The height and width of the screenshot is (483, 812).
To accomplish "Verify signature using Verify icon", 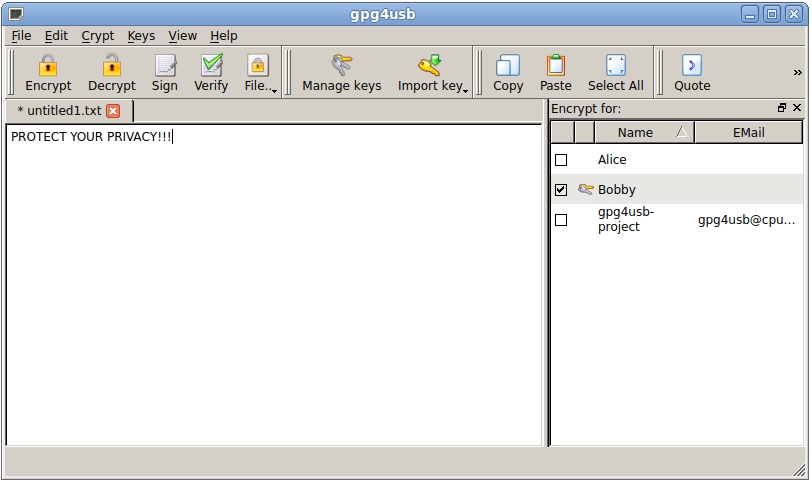I will (x=211, y=65).
